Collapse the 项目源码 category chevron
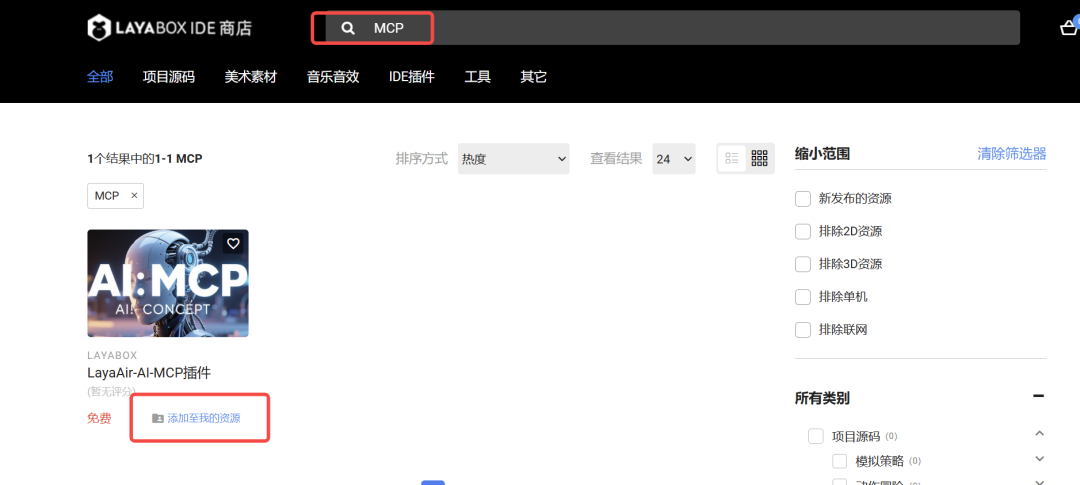 1040,433
